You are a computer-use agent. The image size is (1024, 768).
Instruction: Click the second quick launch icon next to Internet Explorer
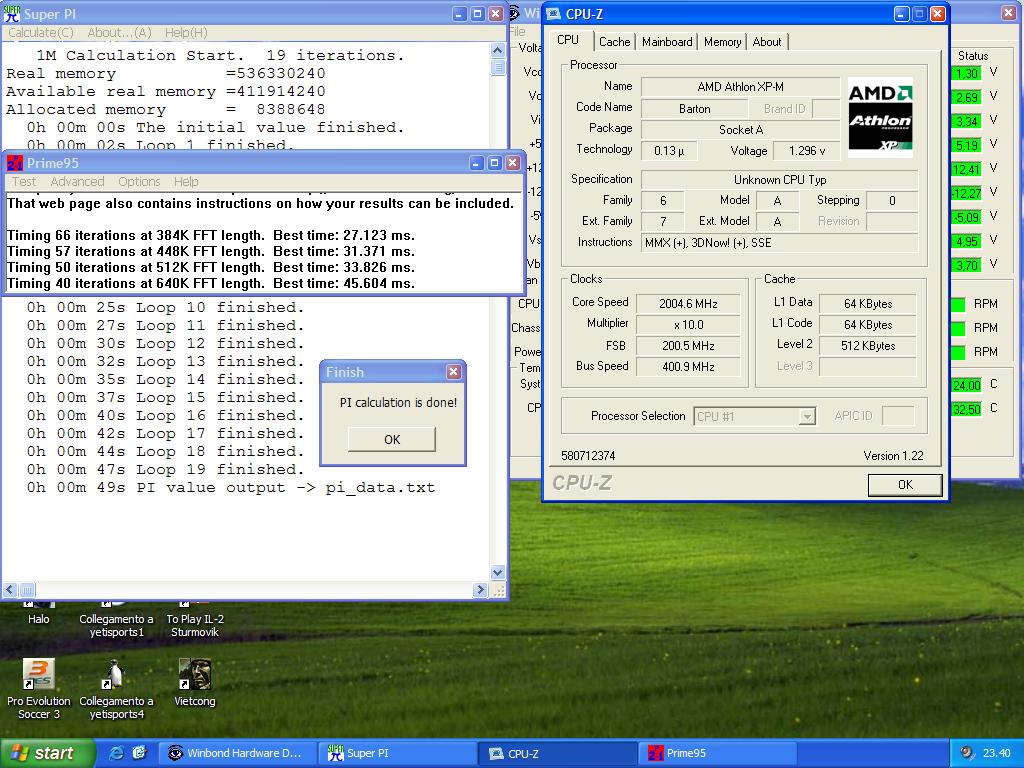coord(139,753)
